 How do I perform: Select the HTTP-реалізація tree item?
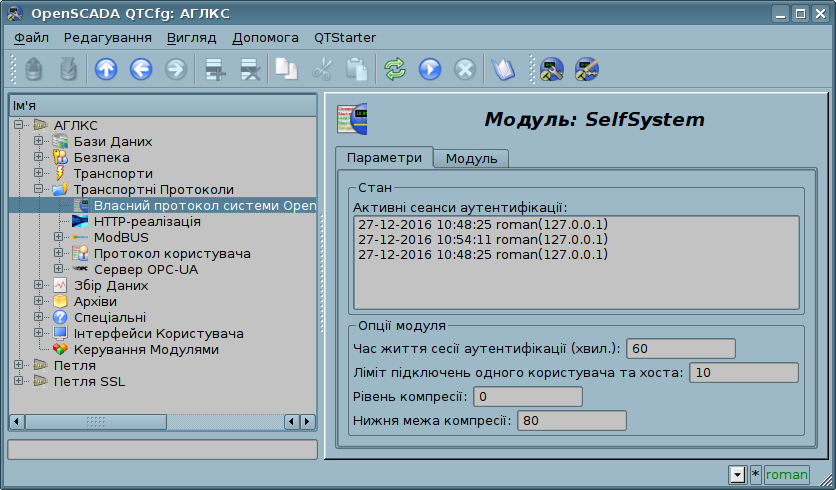(147, 221)
